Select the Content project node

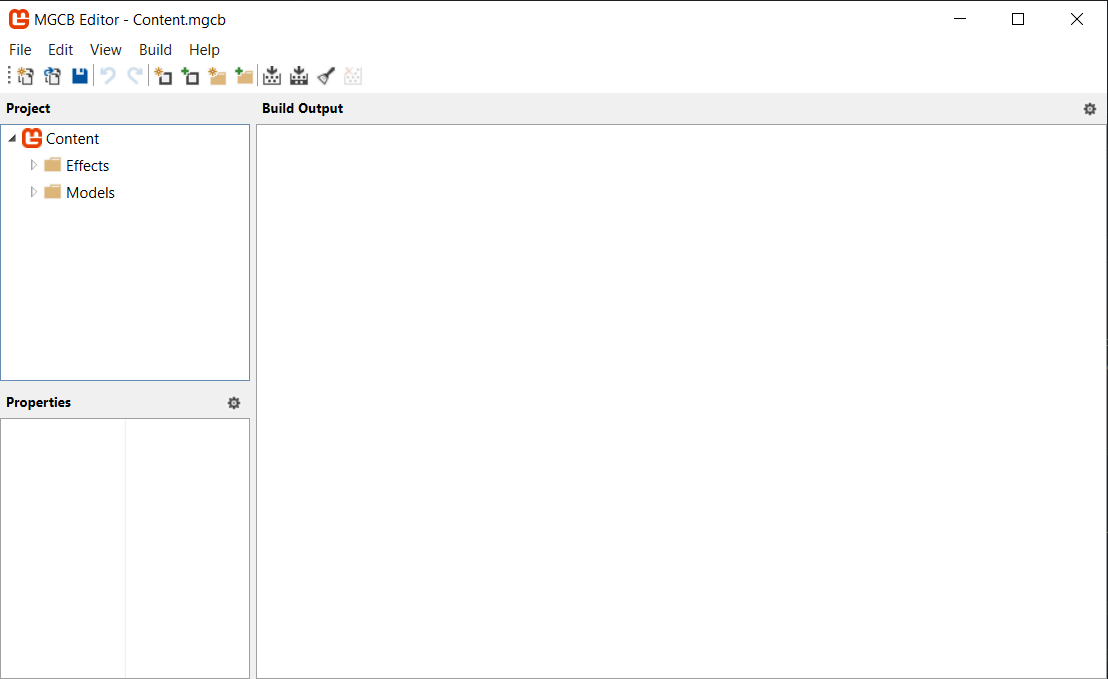[72, 138]
